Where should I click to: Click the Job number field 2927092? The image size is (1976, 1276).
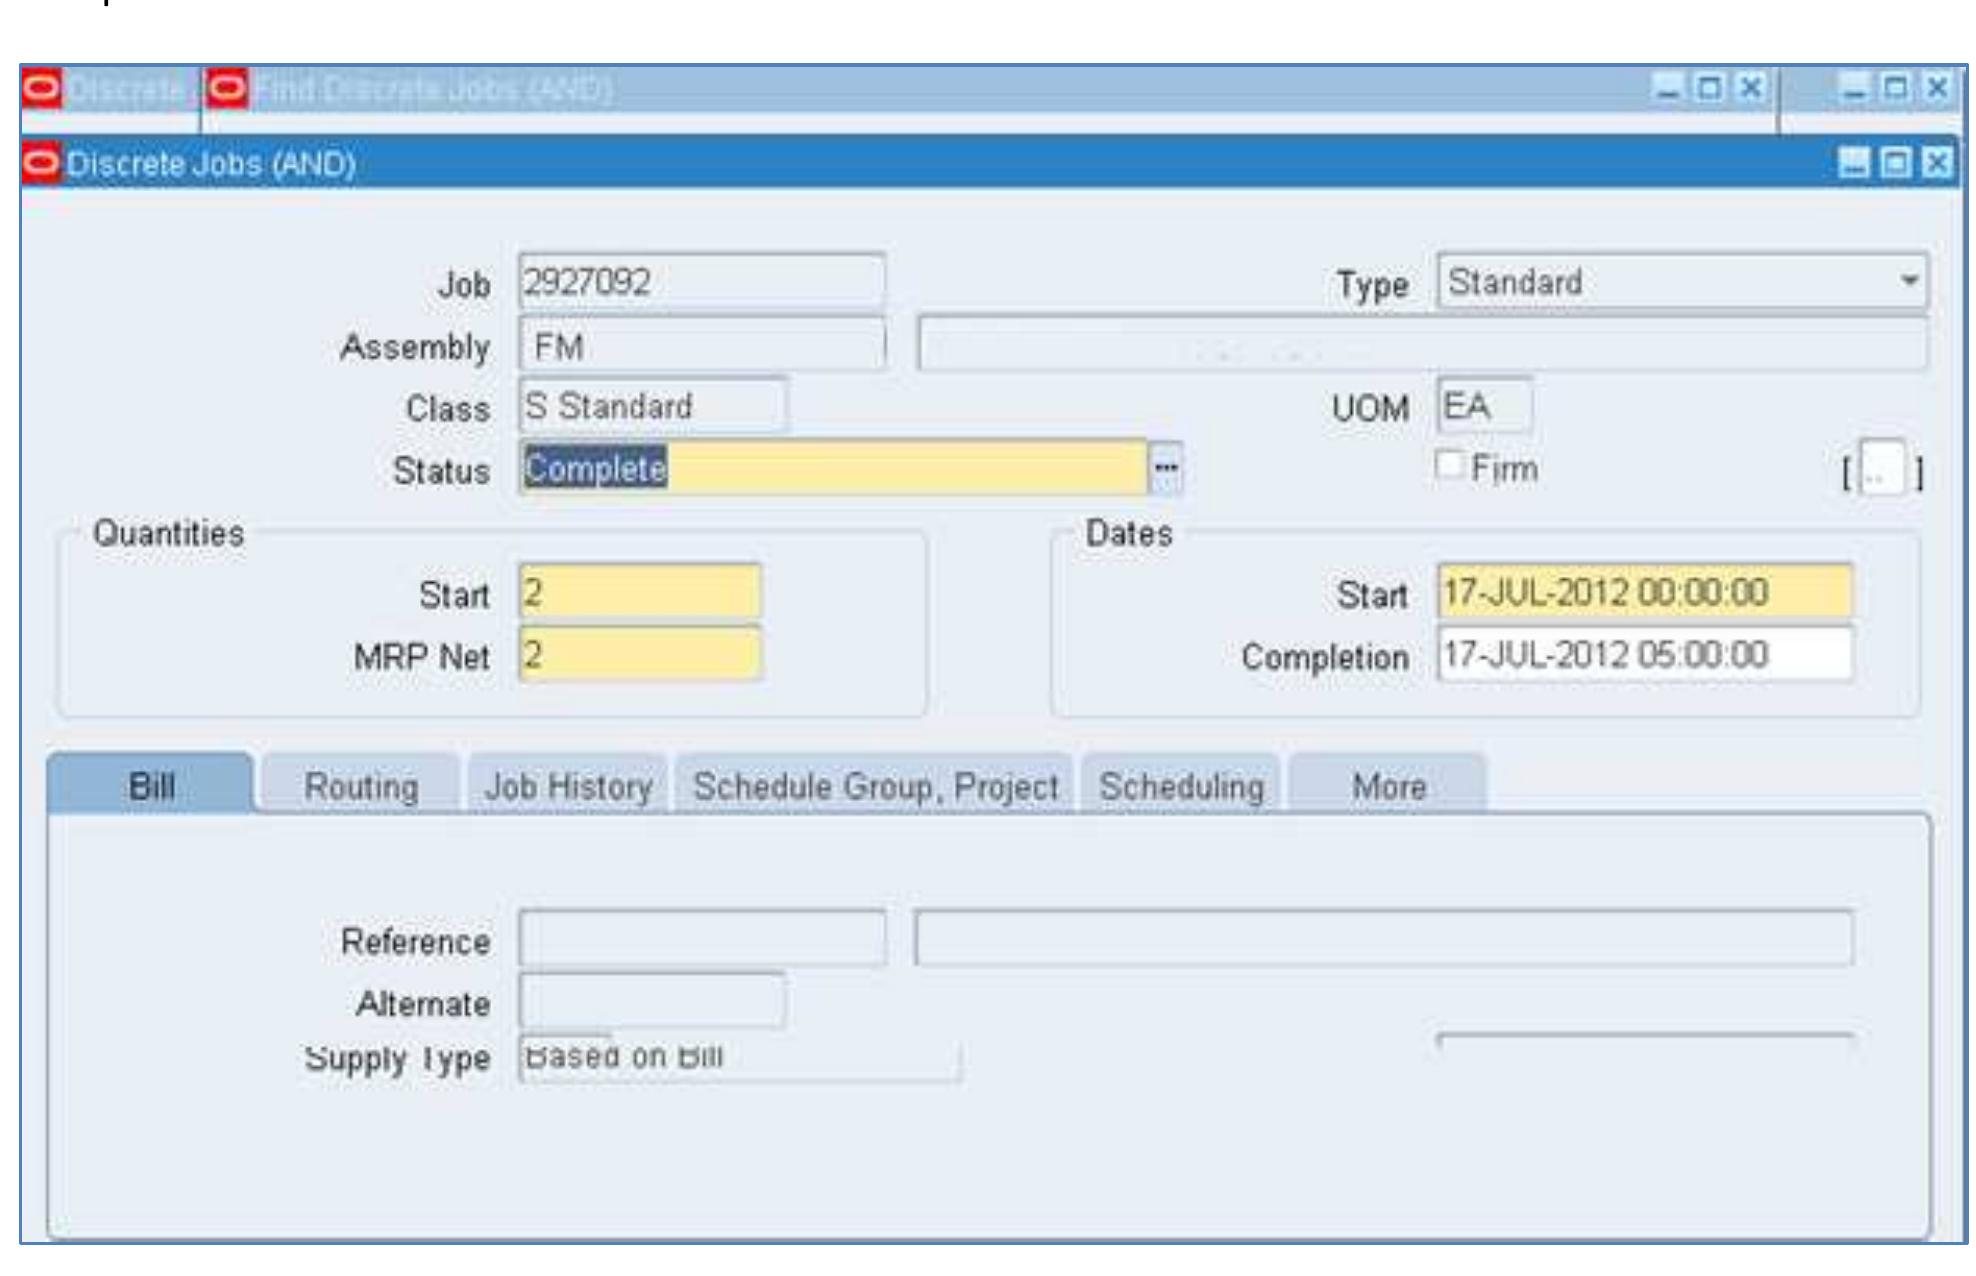[x=700, y=282]
